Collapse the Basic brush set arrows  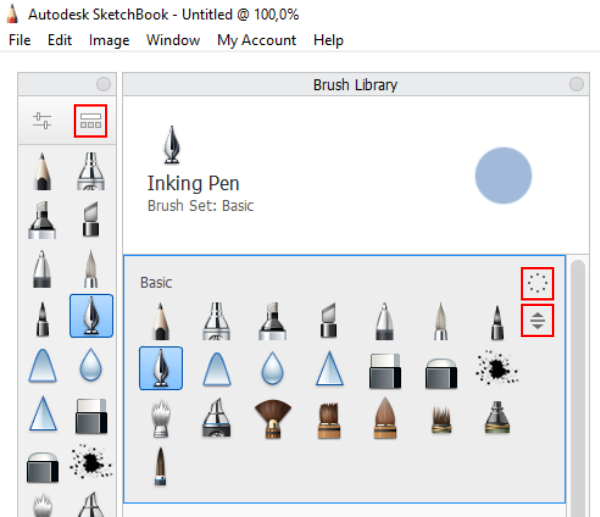(537, 320)
